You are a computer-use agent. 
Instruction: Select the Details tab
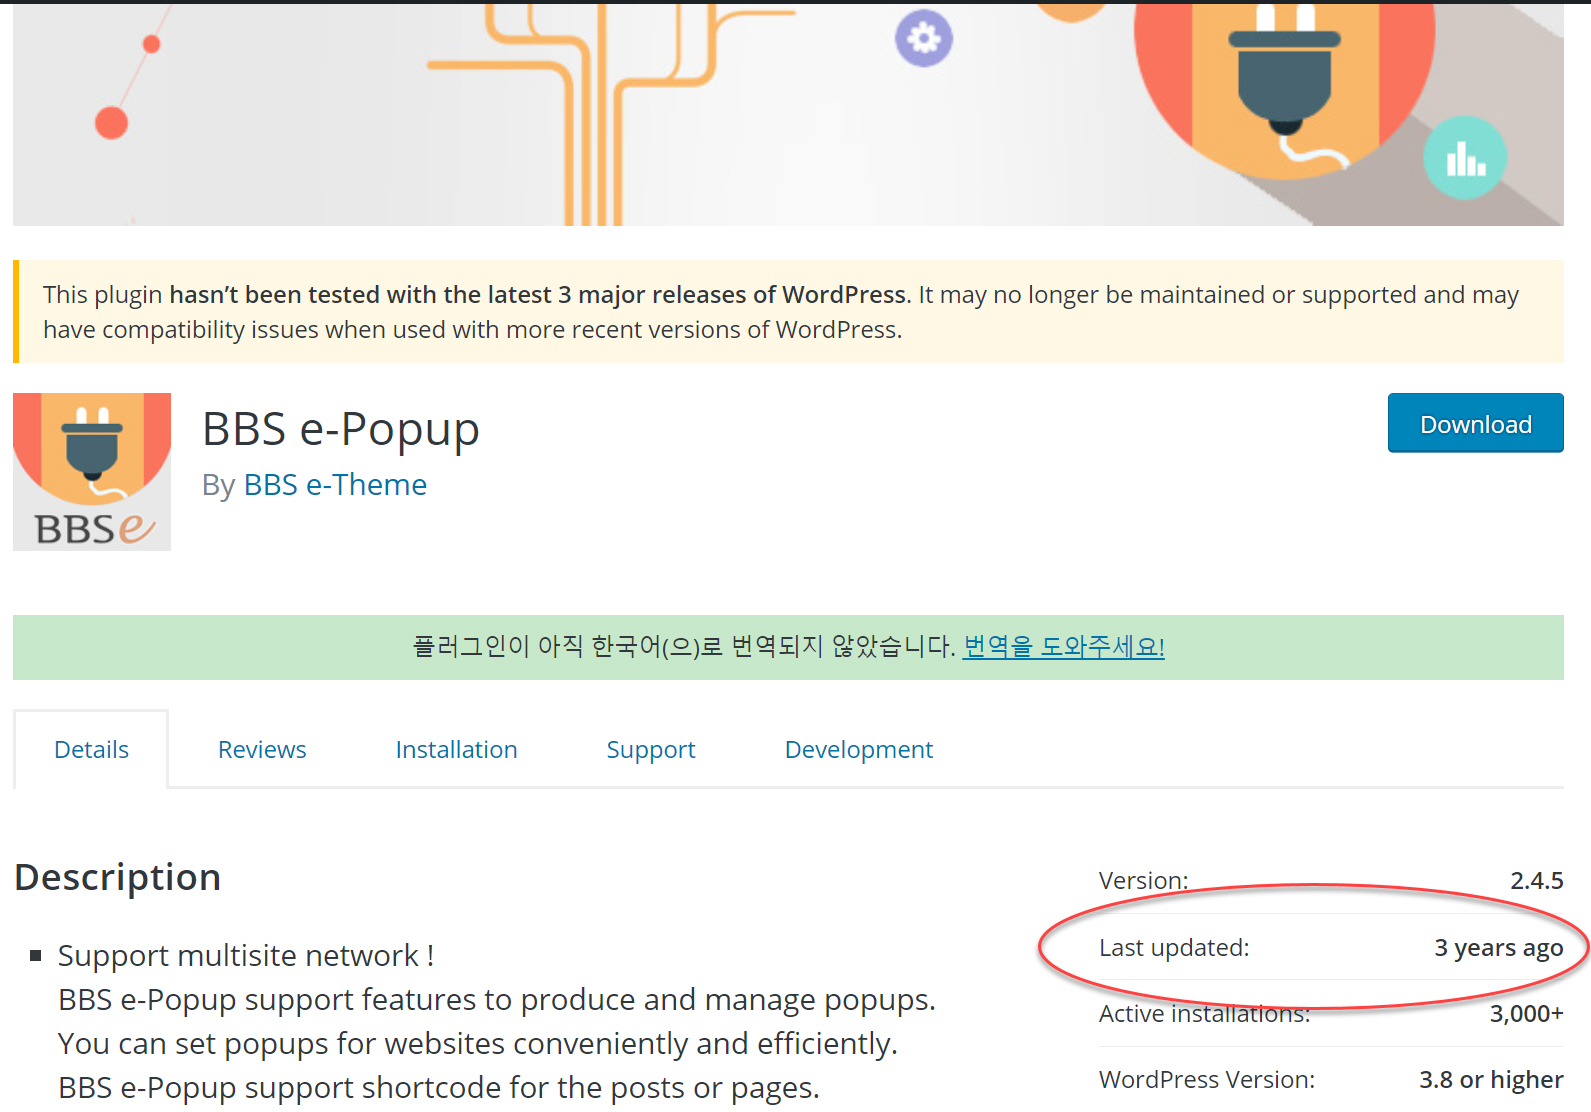[x=91, y=750]
